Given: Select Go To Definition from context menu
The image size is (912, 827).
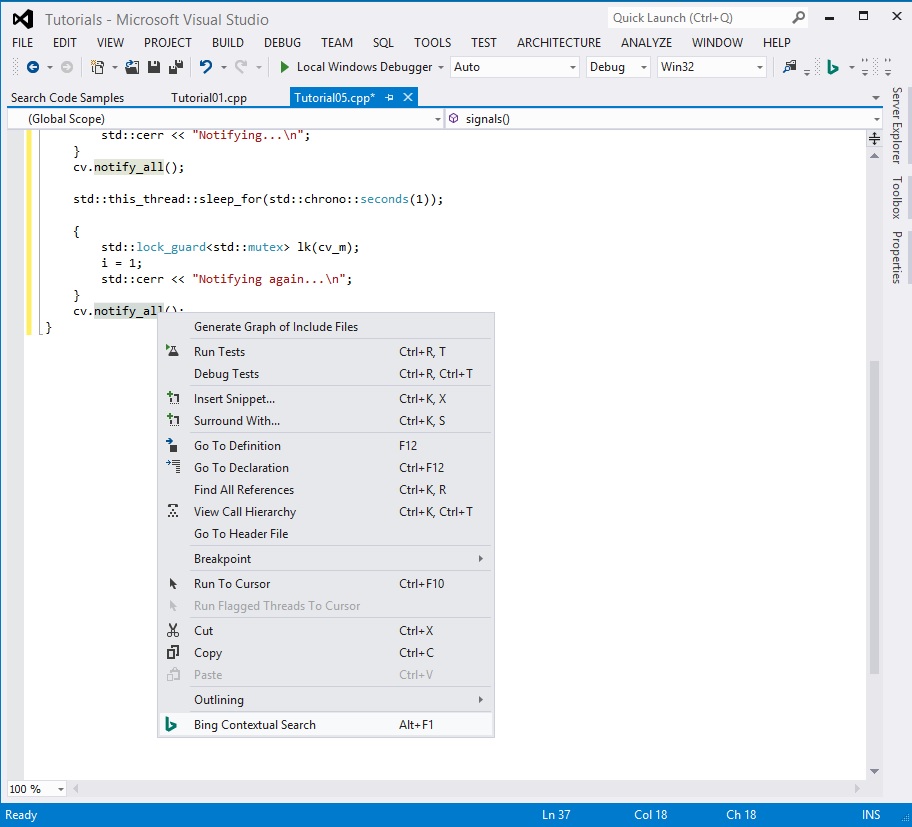Looking at the screenshot, I should [237, 446].
